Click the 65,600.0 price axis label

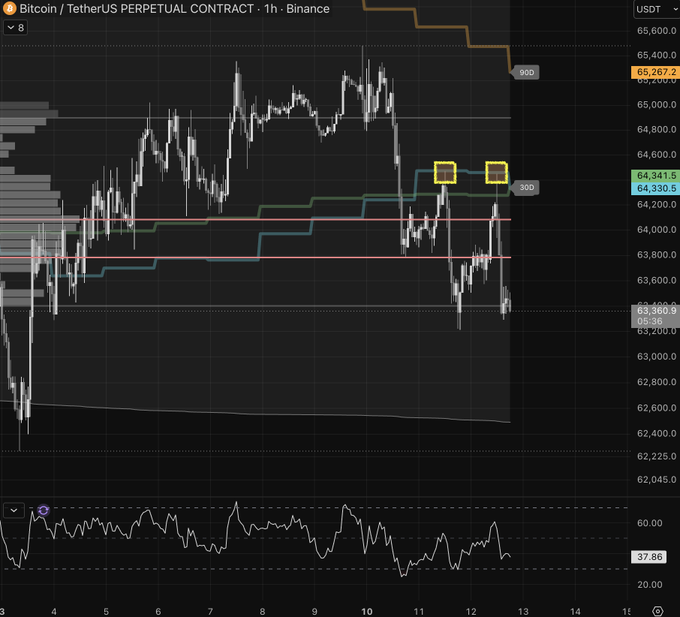[x=656, y=31]
